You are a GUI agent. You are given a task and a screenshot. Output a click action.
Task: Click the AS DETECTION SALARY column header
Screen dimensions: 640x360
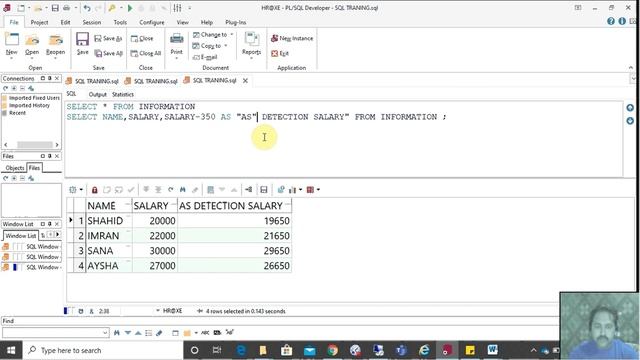click(x=234, y=206)
